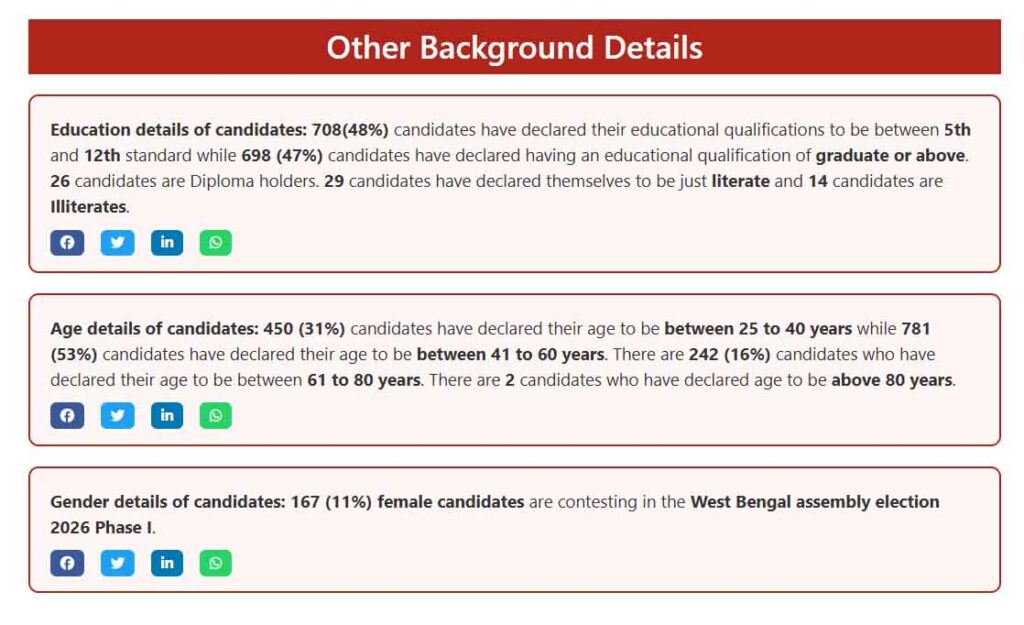
Task: Share Gender details via WhatsApp
Action: click(x=215, y=563)
